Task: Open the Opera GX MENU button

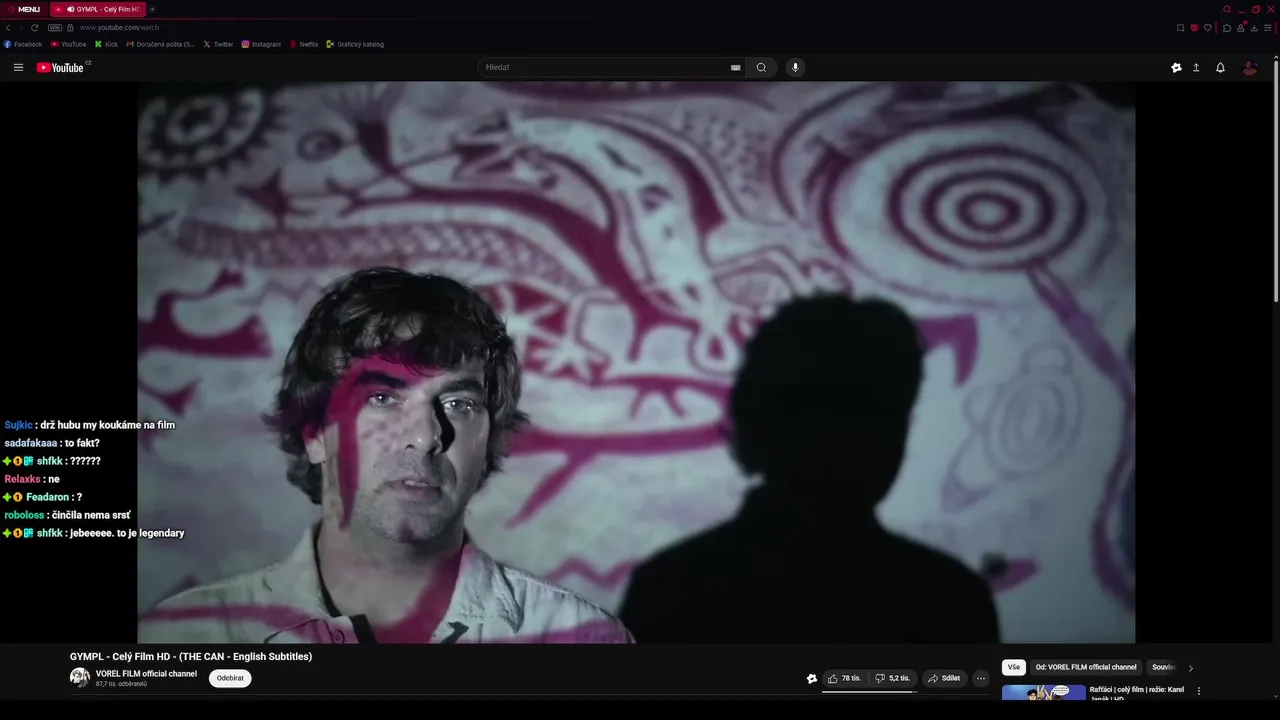Action: click(x=25, y=9)
